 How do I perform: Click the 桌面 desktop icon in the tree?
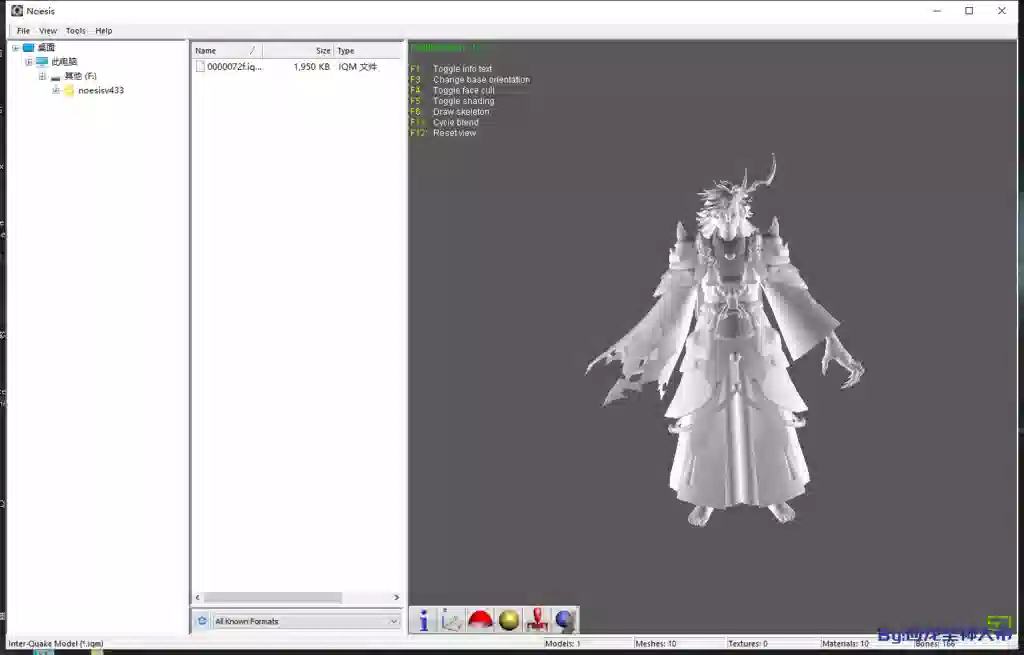coord(29,47)
